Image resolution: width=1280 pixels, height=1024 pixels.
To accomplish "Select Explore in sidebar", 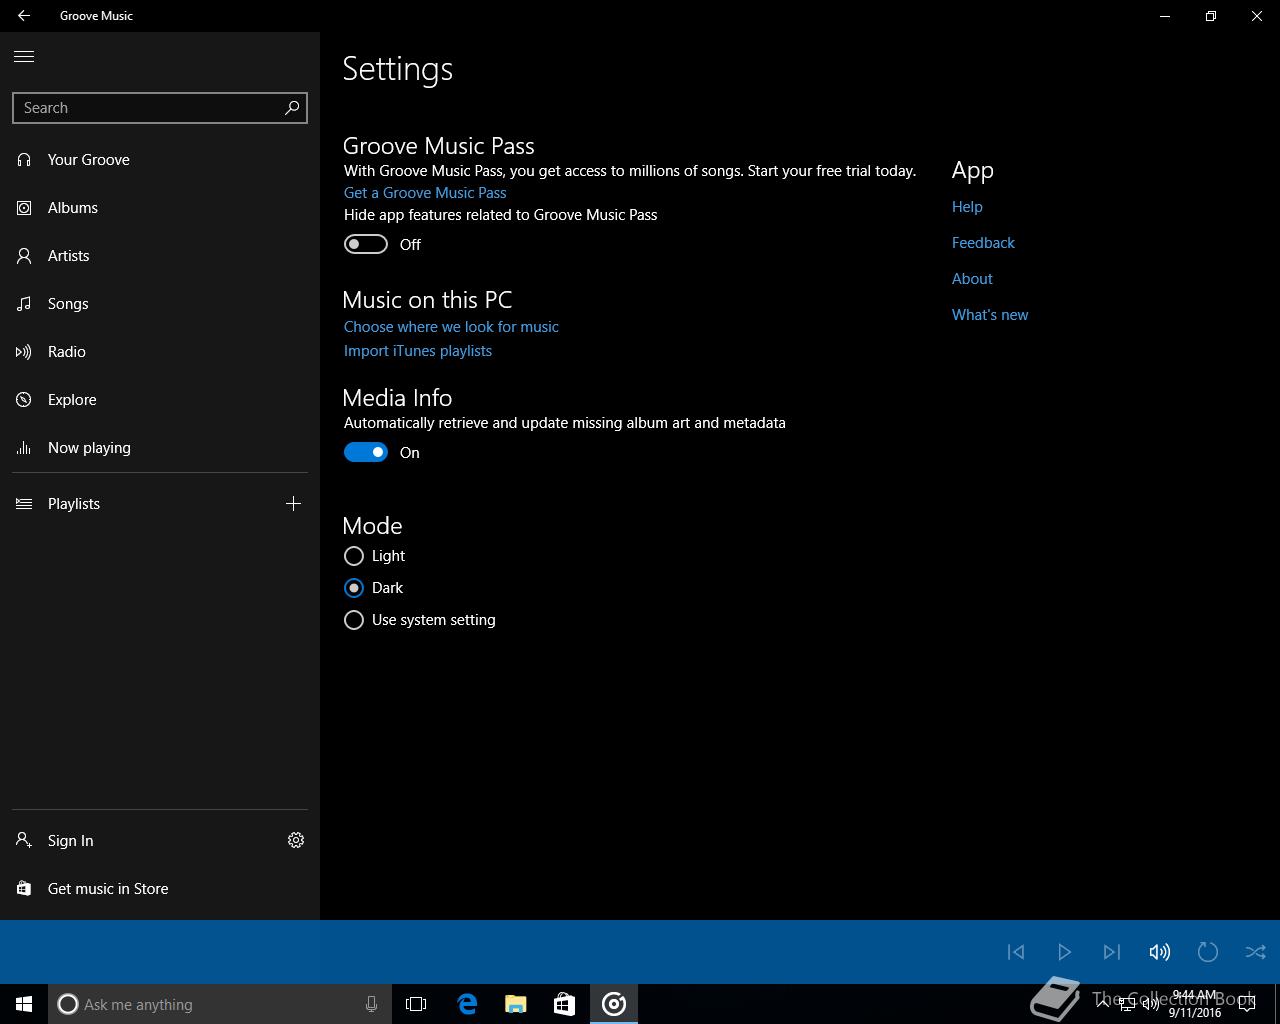I will click(160, 400).
